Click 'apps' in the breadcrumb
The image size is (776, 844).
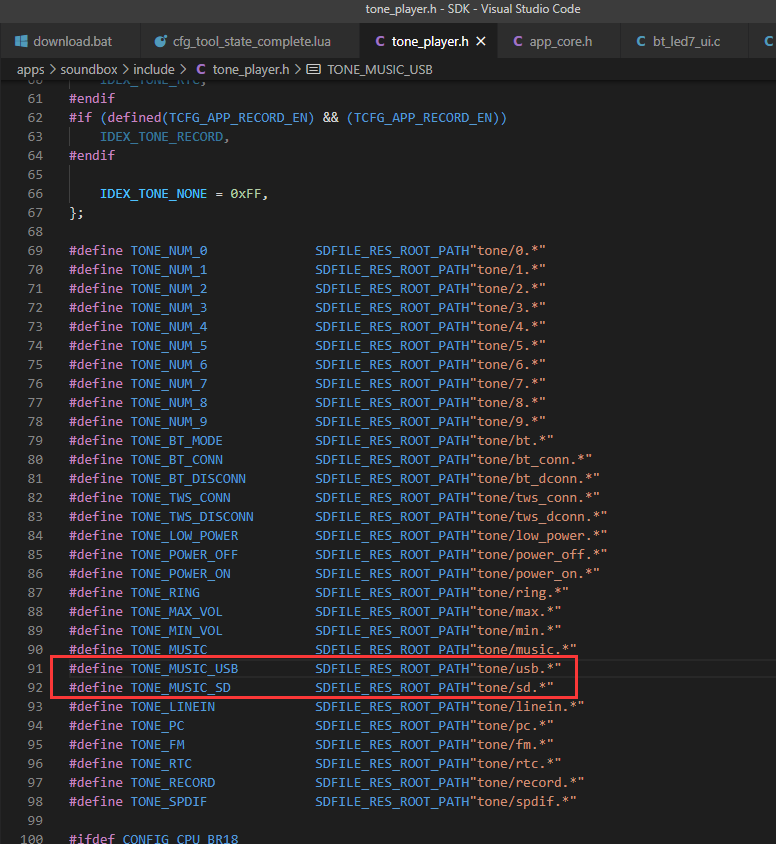click(31, 69)
